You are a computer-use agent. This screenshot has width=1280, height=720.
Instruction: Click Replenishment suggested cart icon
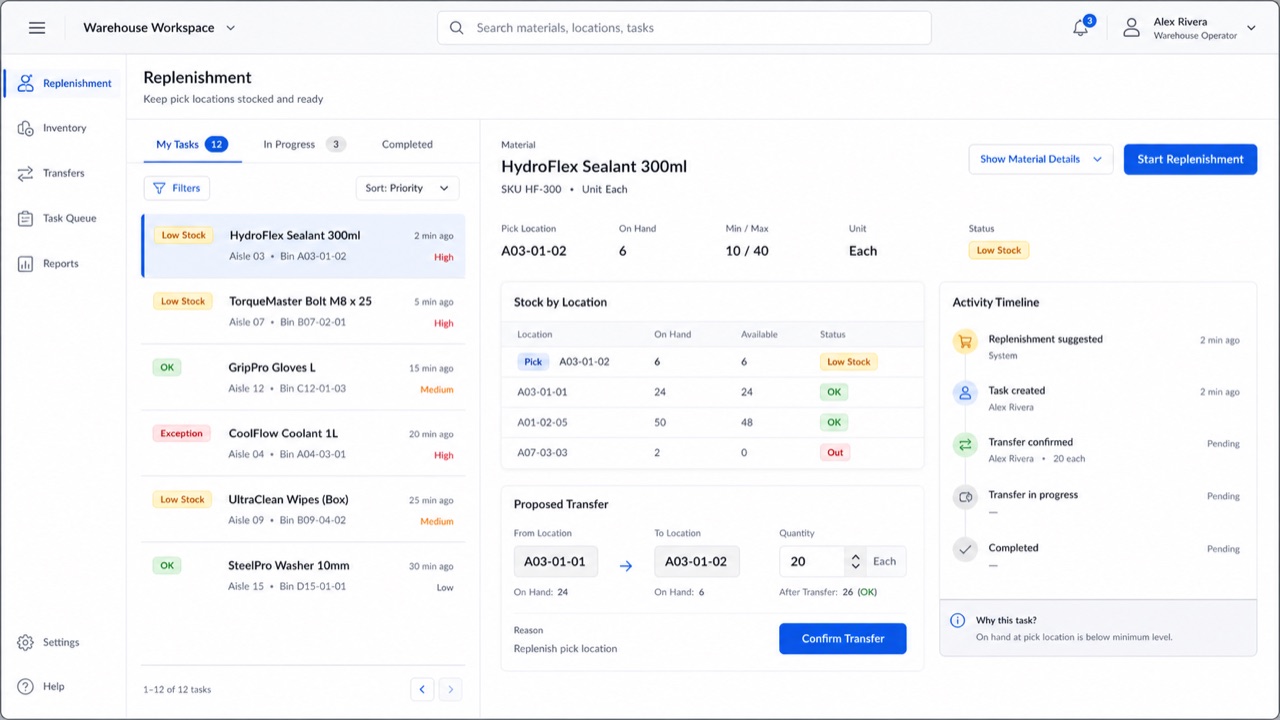965,341
